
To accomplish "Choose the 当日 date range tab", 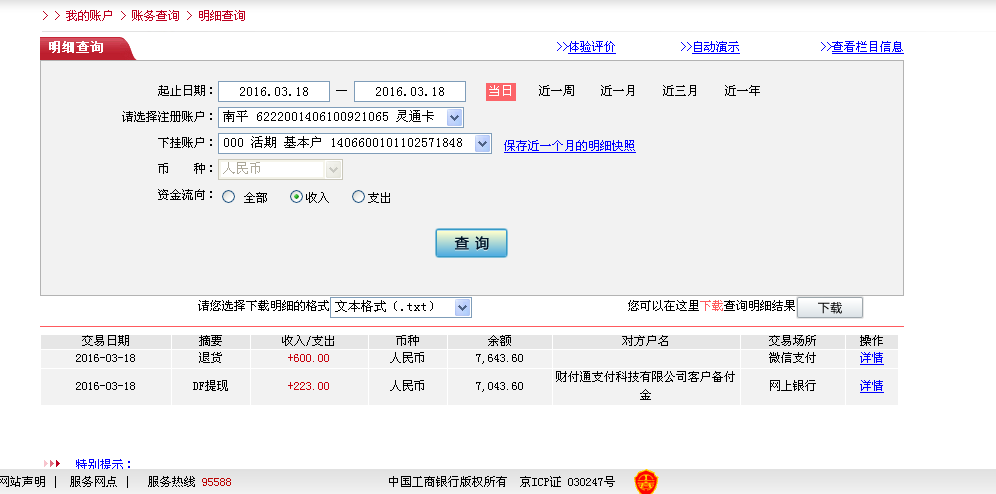I will [x=500, y=91].
